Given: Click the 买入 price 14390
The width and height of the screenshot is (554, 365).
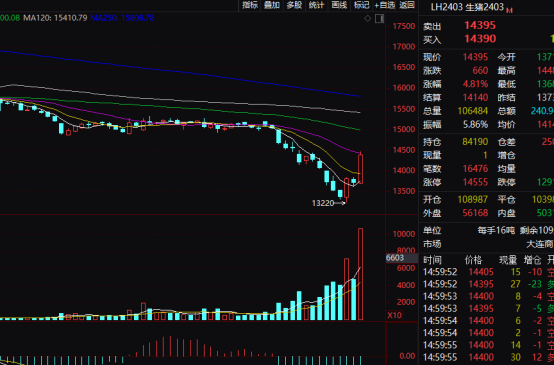Looking at the screenshot, I should click(480, 39).
